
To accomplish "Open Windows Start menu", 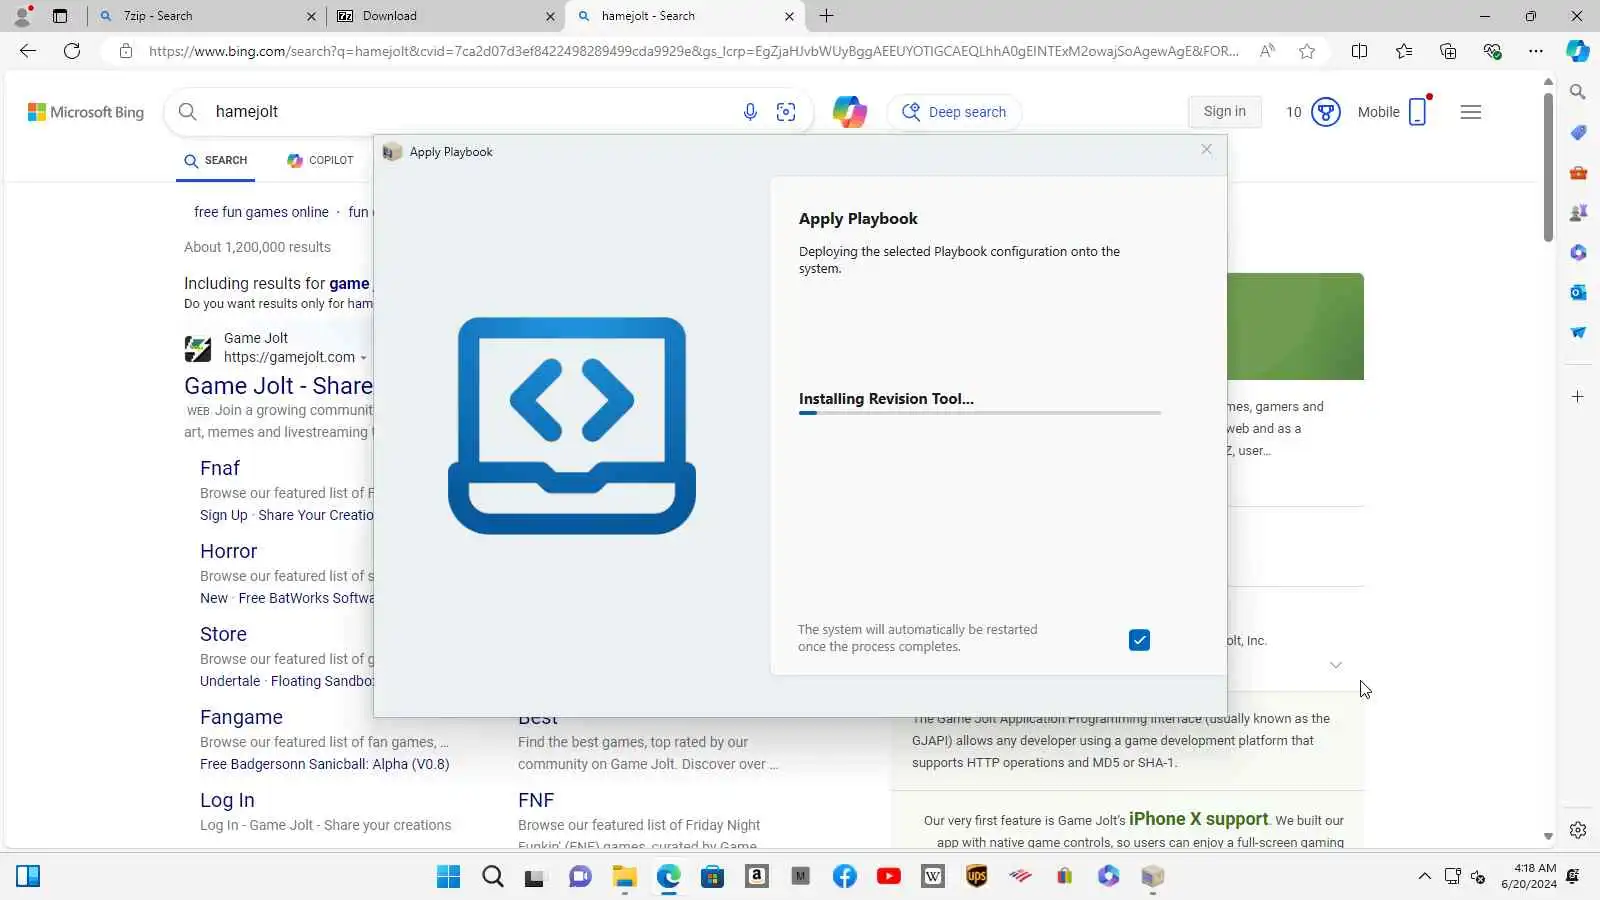I will (449, 877).
